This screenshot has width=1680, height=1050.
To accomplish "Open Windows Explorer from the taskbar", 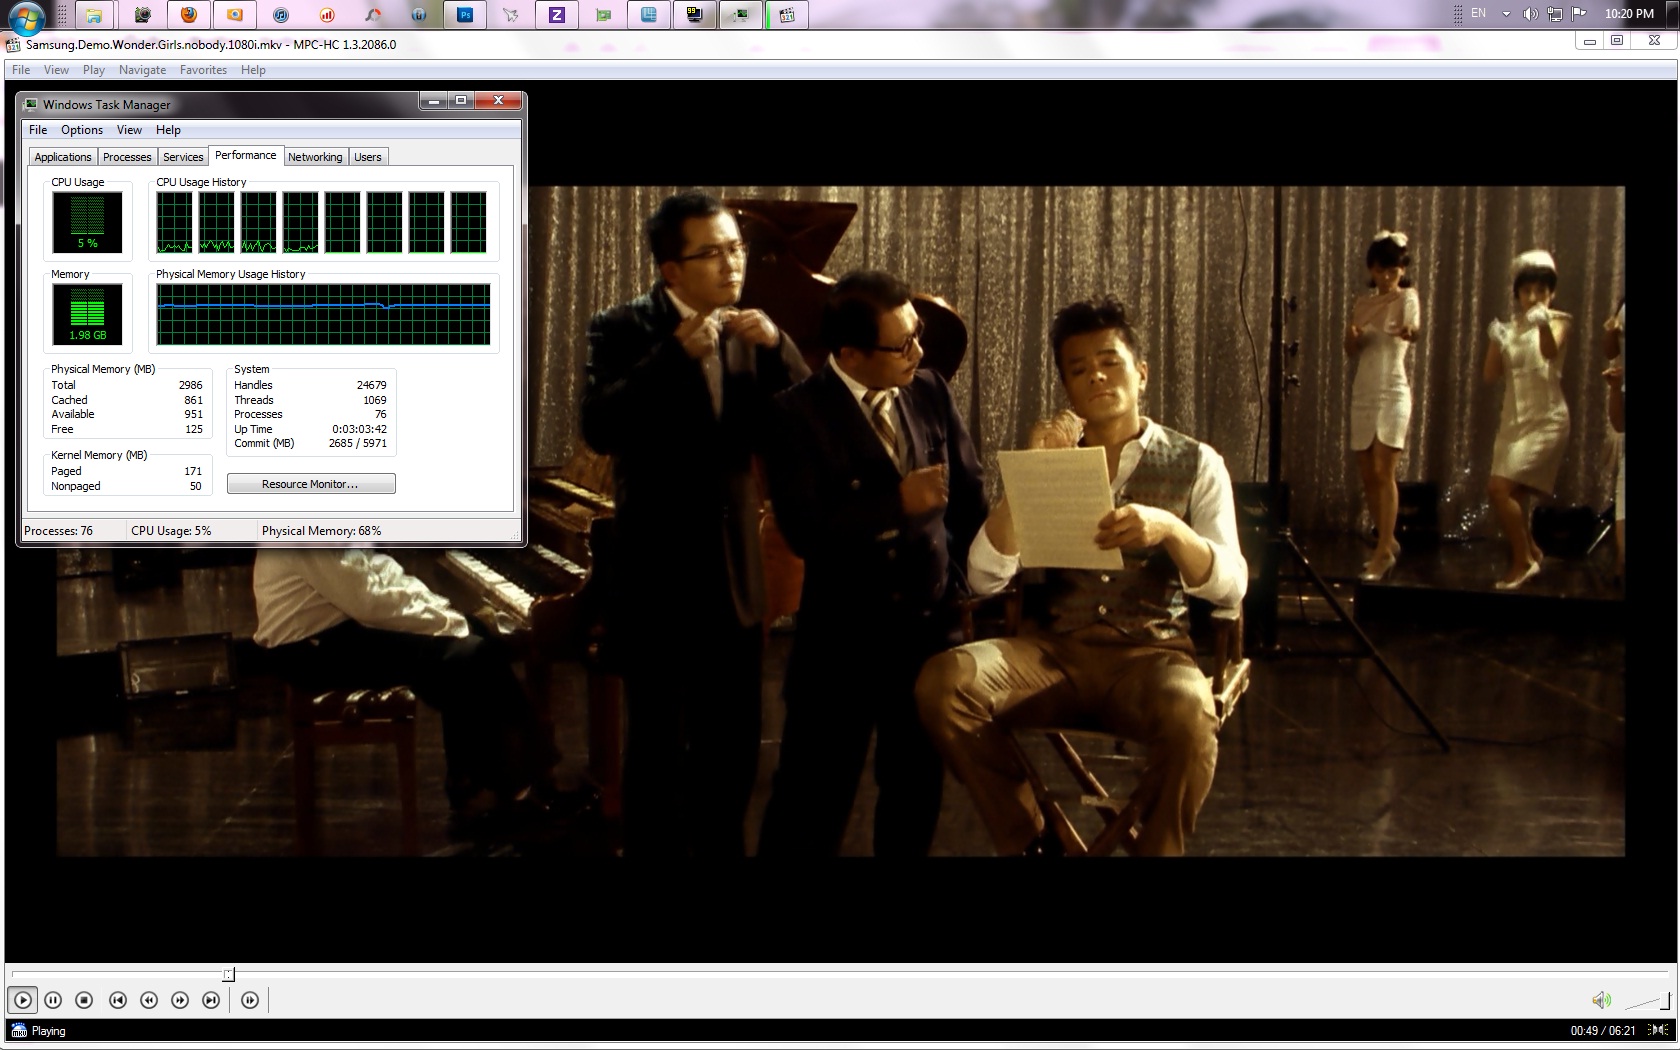I will point(93,15).
